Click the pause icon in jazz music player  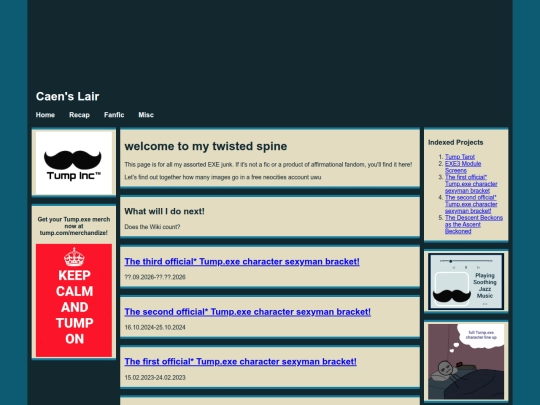coord(466,267)
